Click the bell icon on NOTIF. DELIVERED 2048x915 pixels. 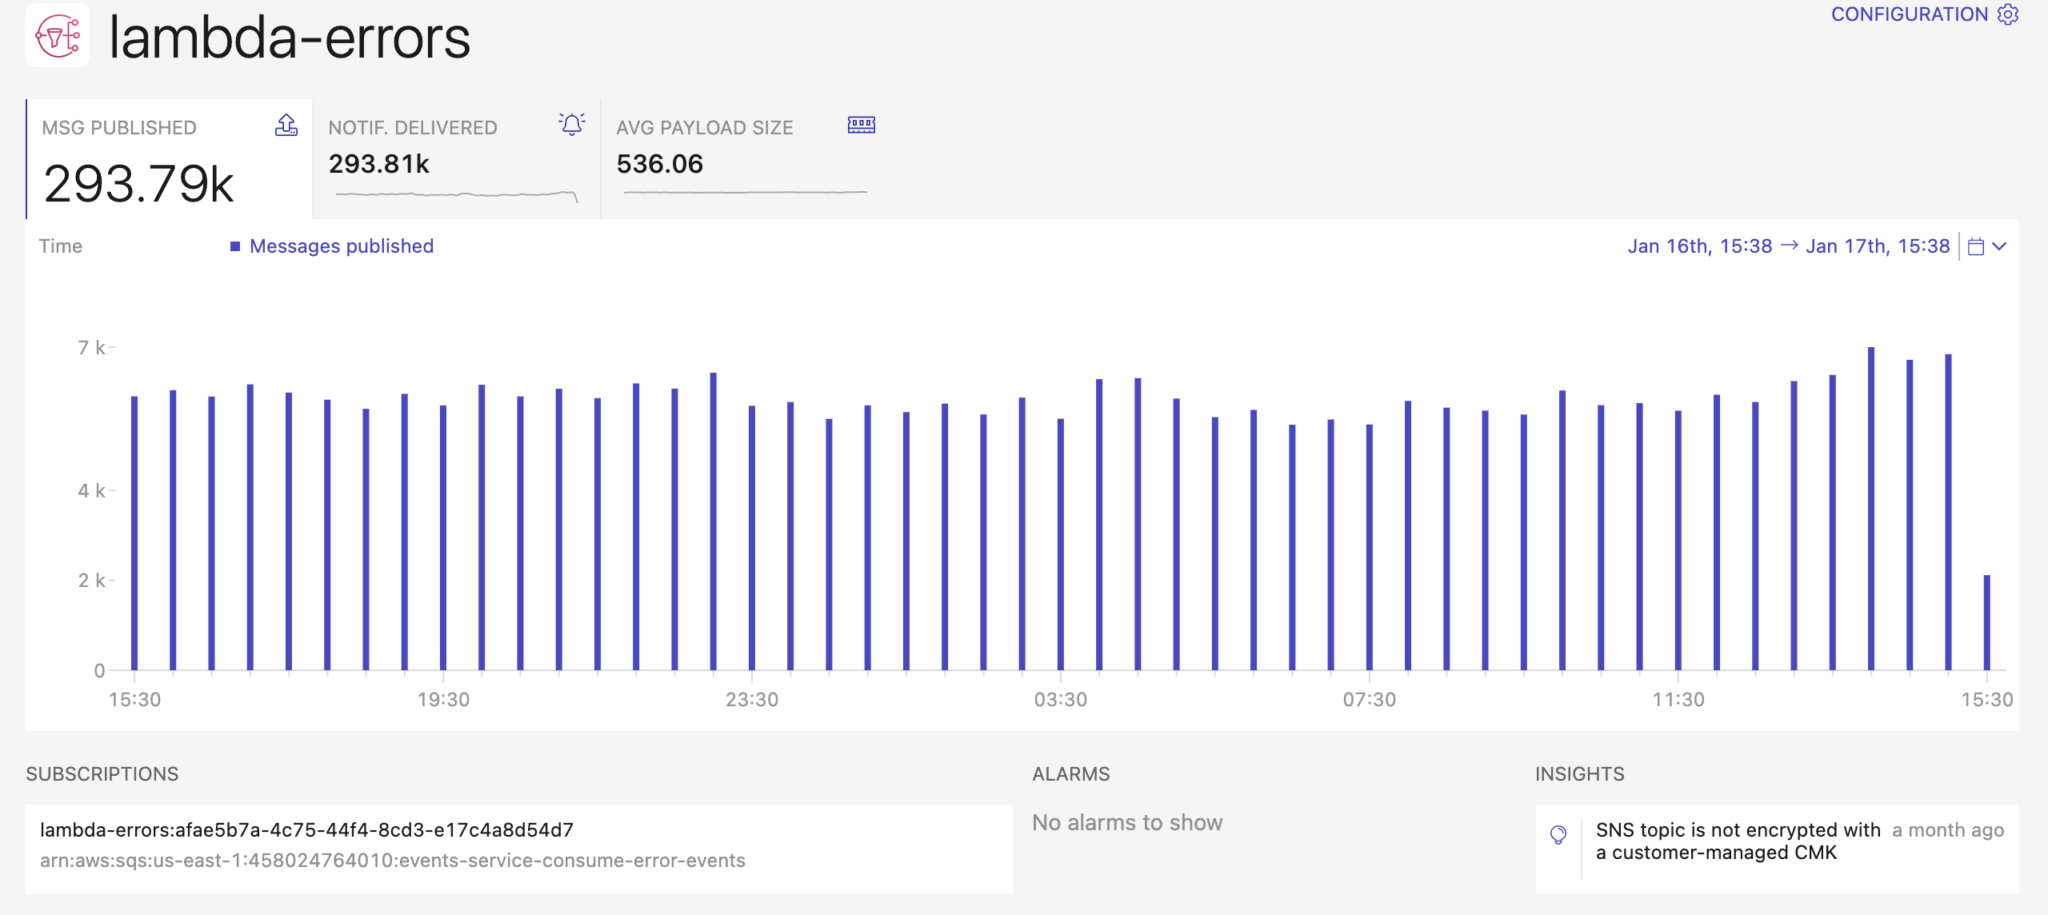point(572,124)
